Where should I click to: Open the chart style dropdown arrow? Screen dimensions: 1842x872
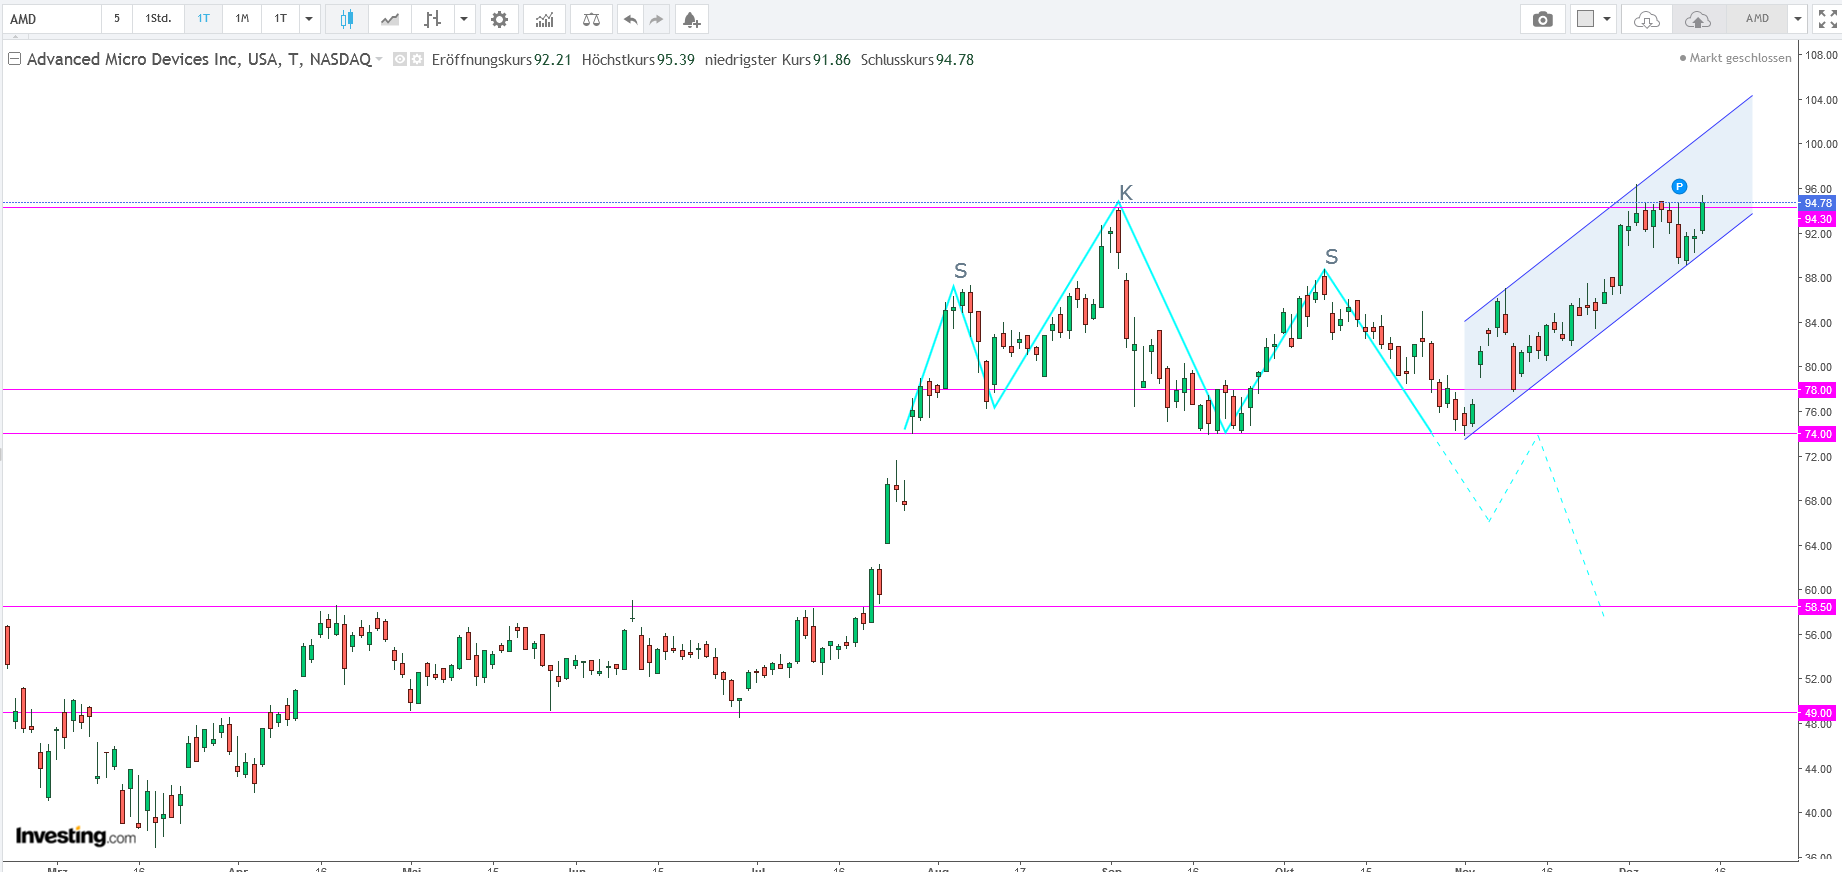point(464,19)
